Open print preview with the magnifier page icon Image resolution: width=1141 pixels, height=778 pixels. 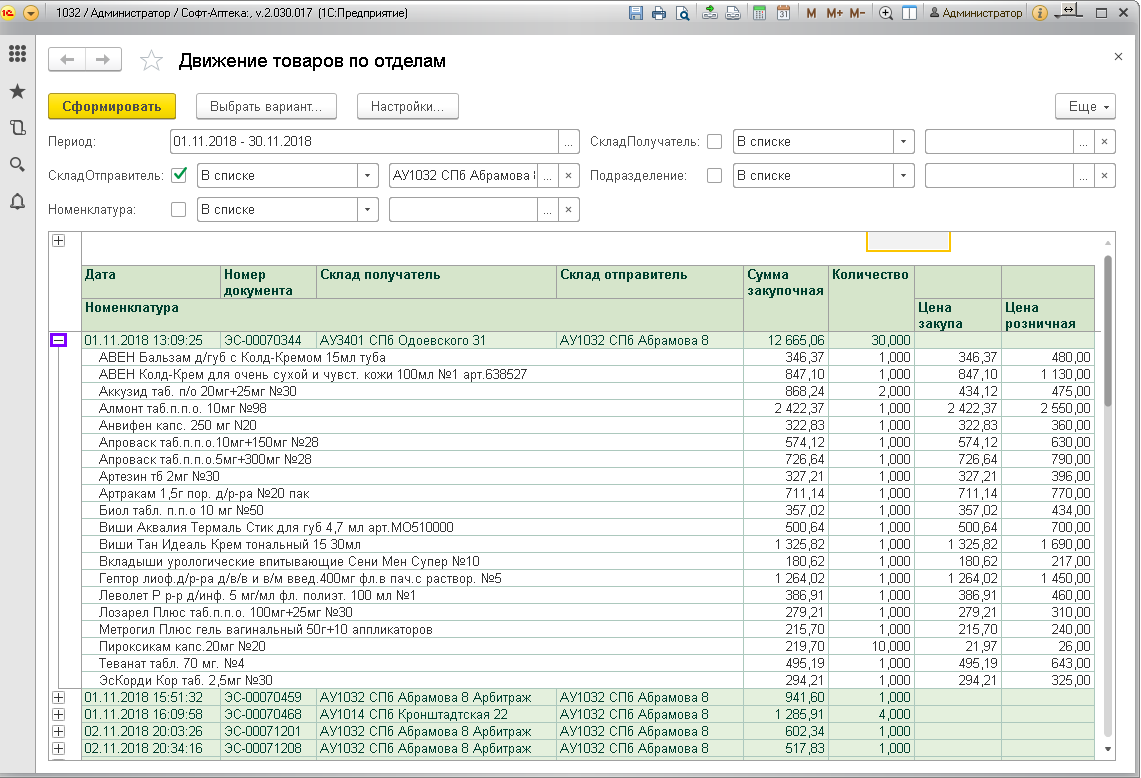point(682,13)
